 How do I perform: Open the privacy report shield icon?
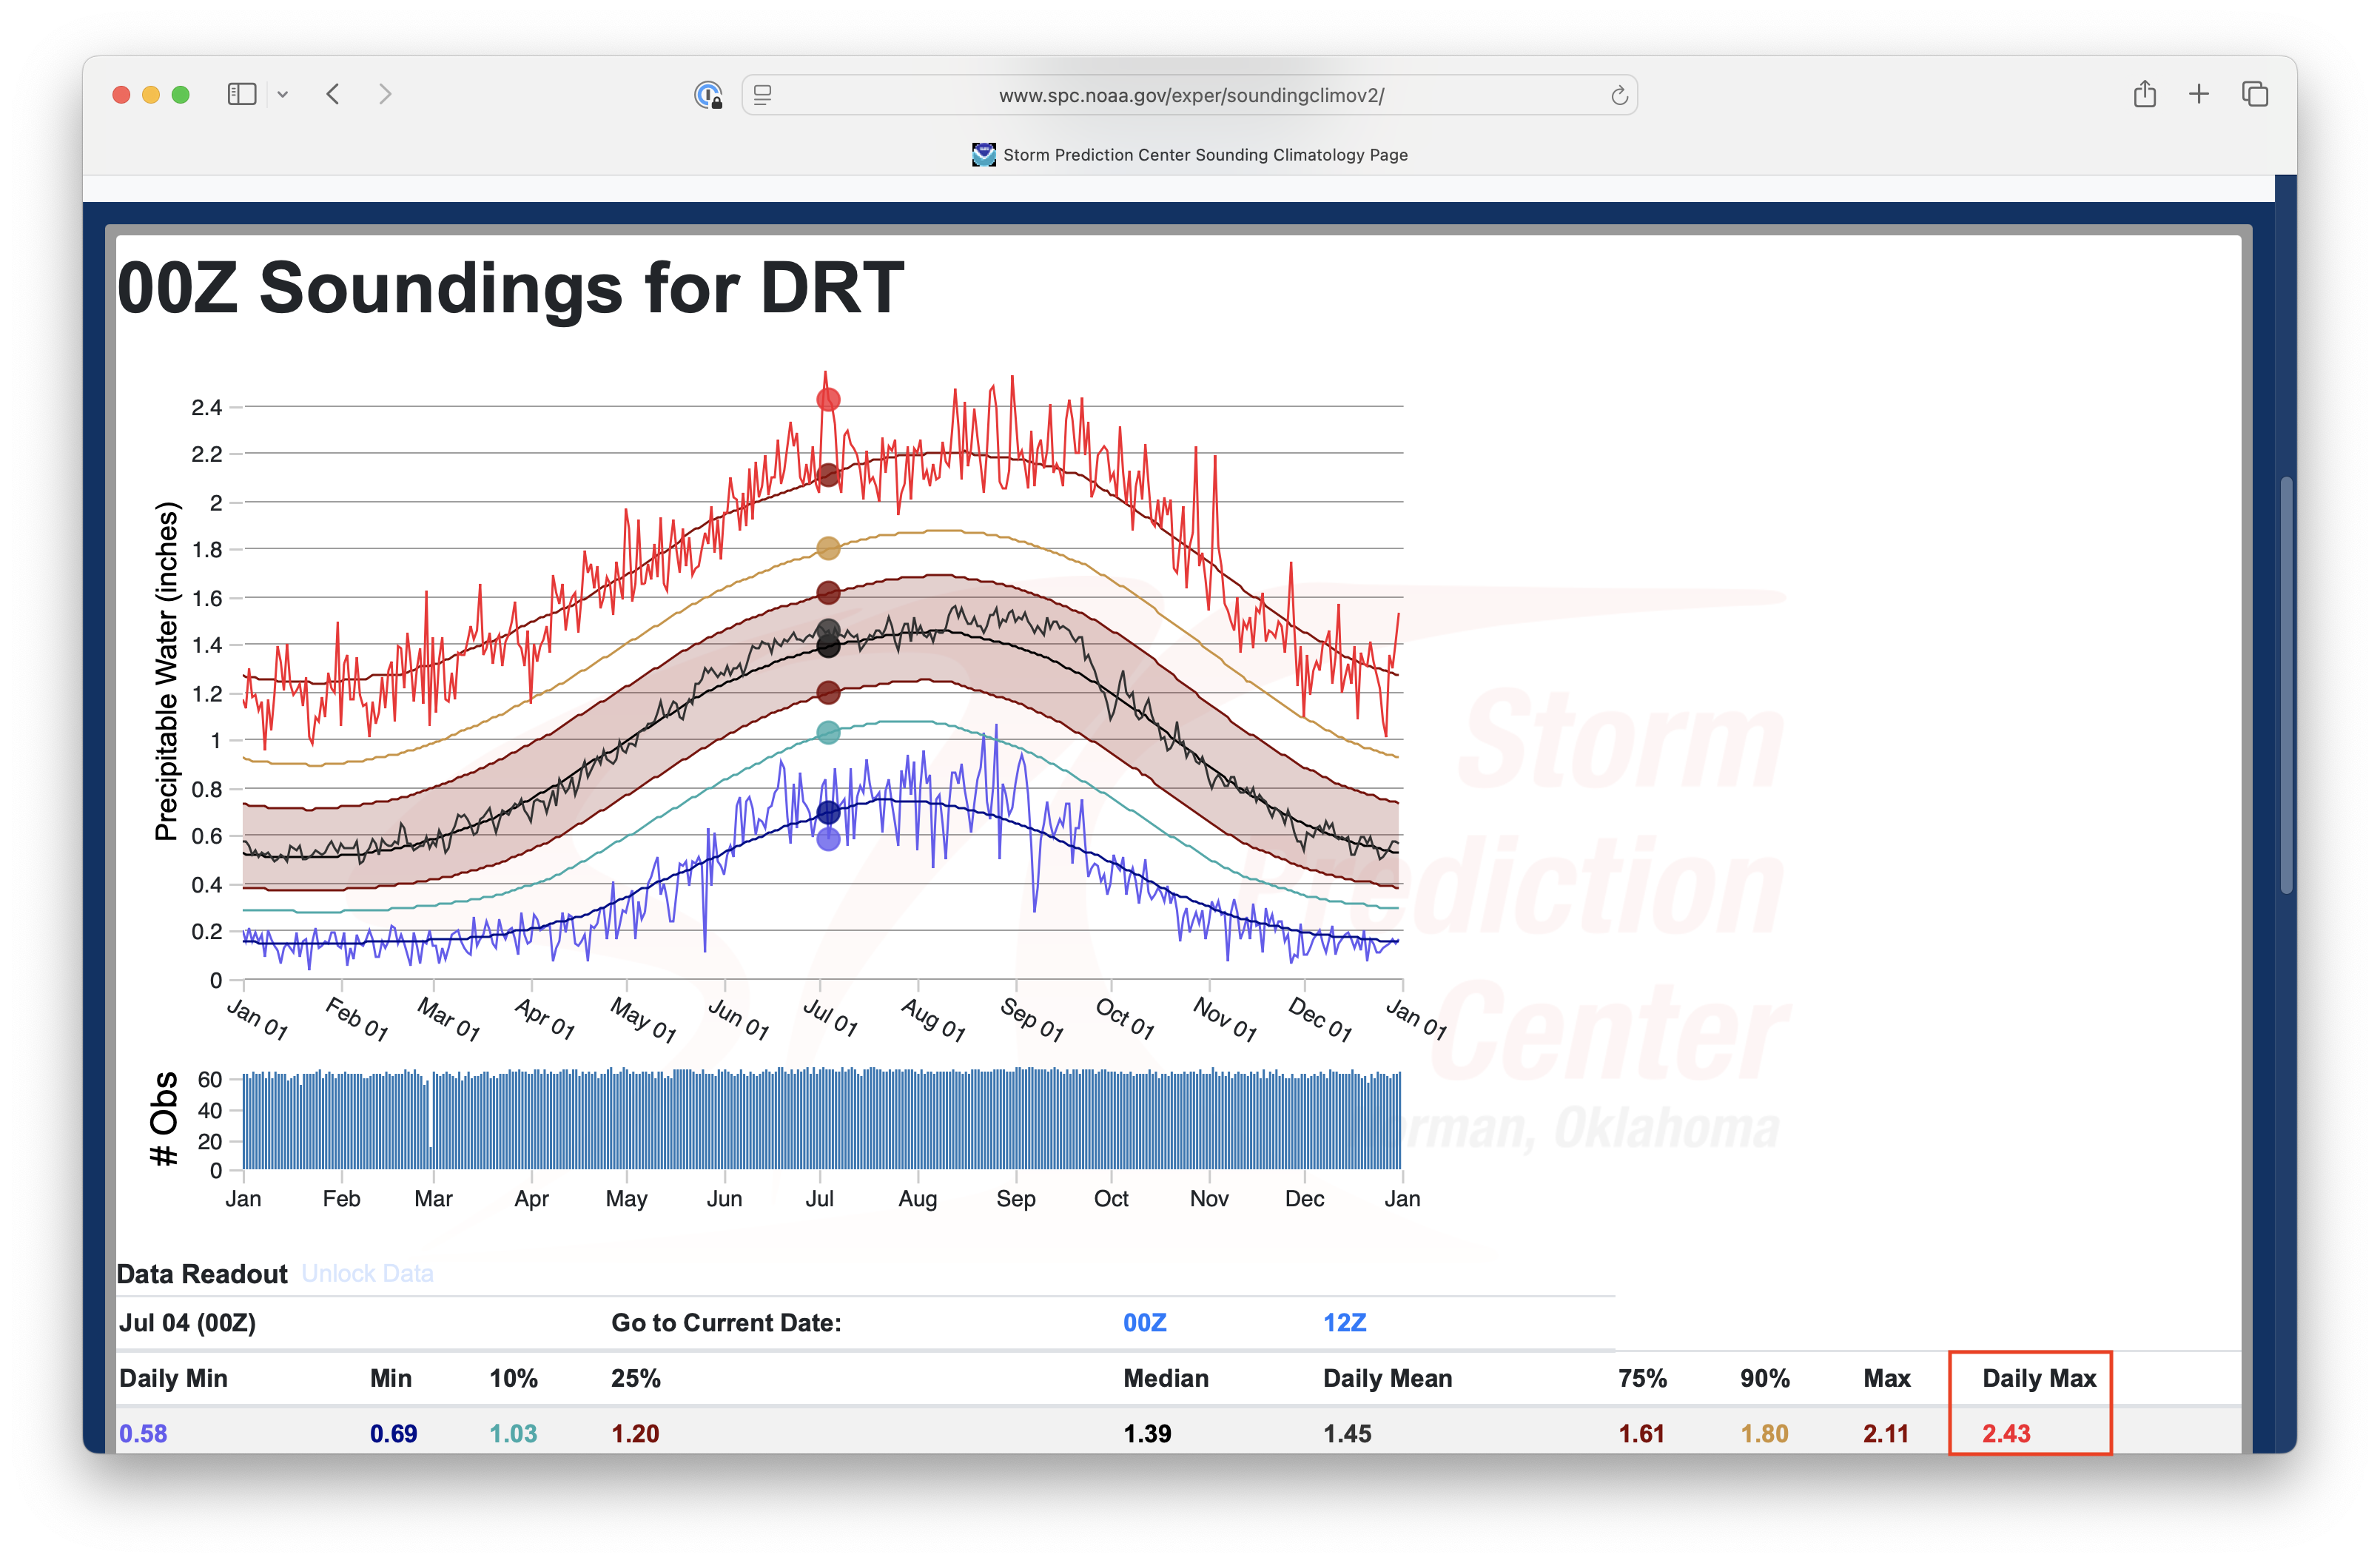[x=708, y=95]
